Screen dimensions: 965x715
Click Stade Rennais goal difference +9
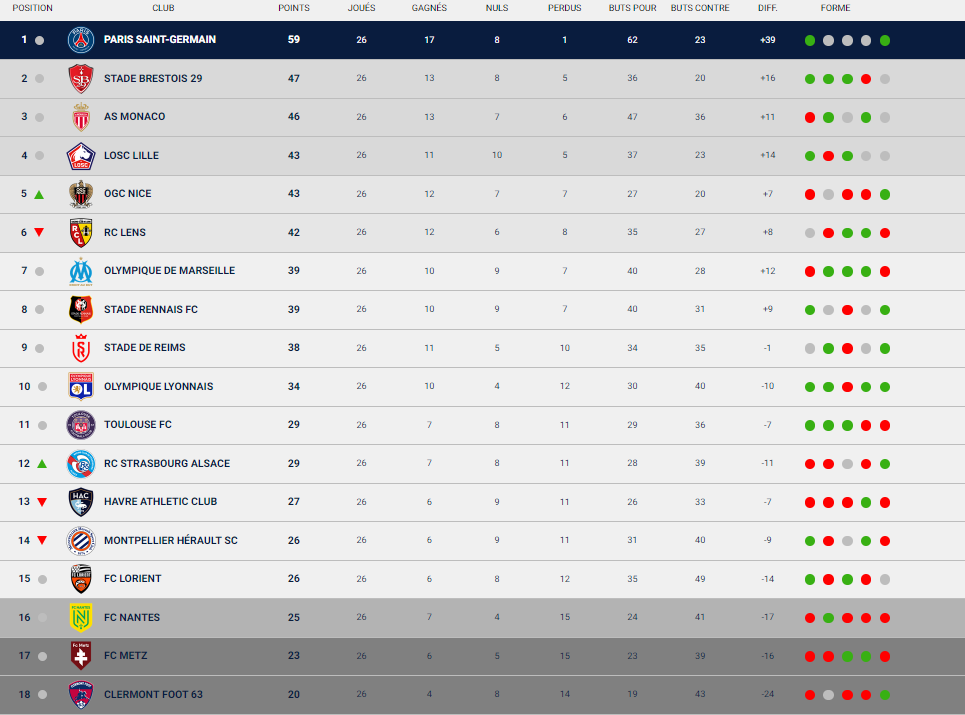click(767, 309)
